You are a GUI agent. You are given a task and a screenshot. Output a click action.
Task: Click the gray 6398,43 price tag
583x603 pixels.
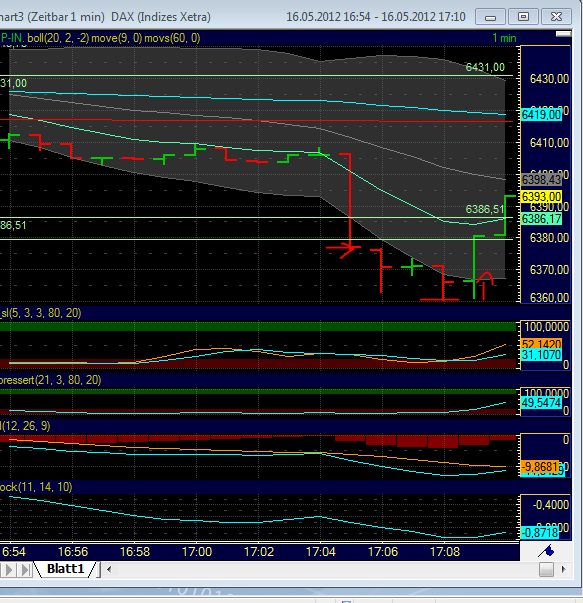click(541, 180)
